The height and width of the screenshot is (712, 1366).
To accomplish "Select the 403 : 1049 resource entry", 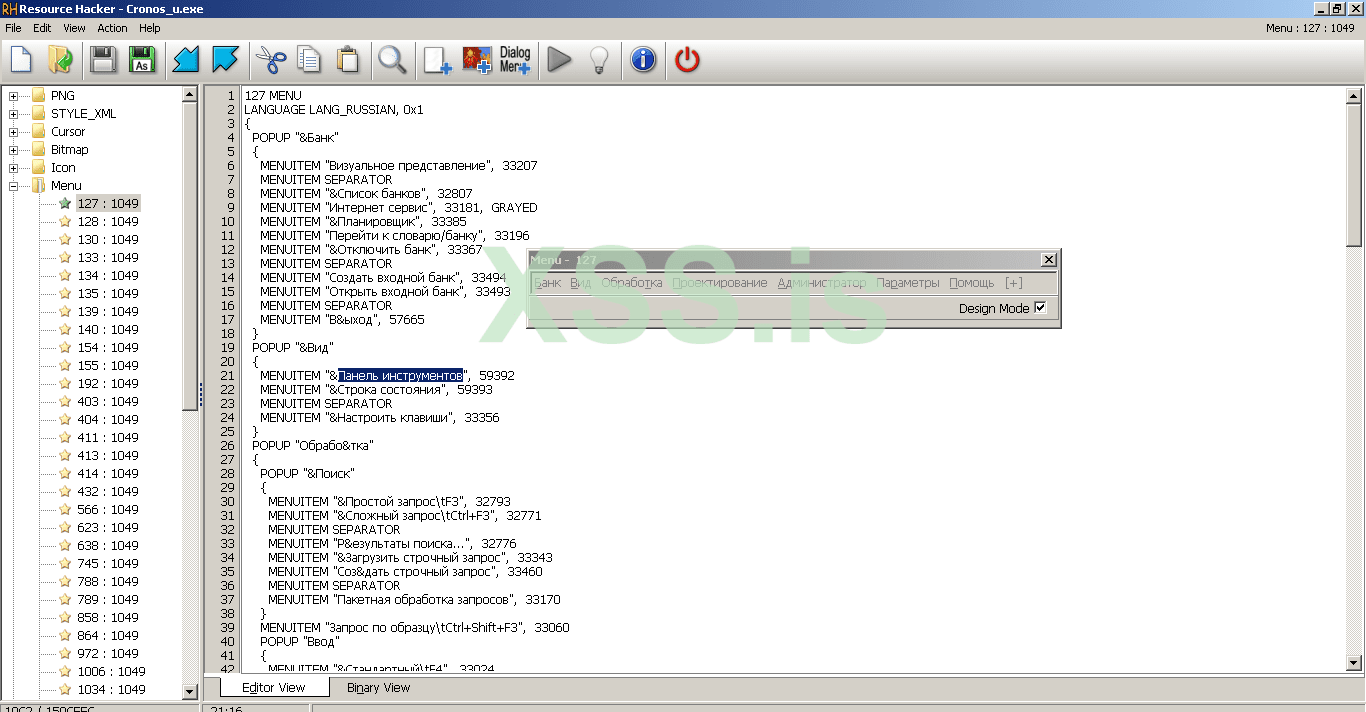I will point(107,401).
